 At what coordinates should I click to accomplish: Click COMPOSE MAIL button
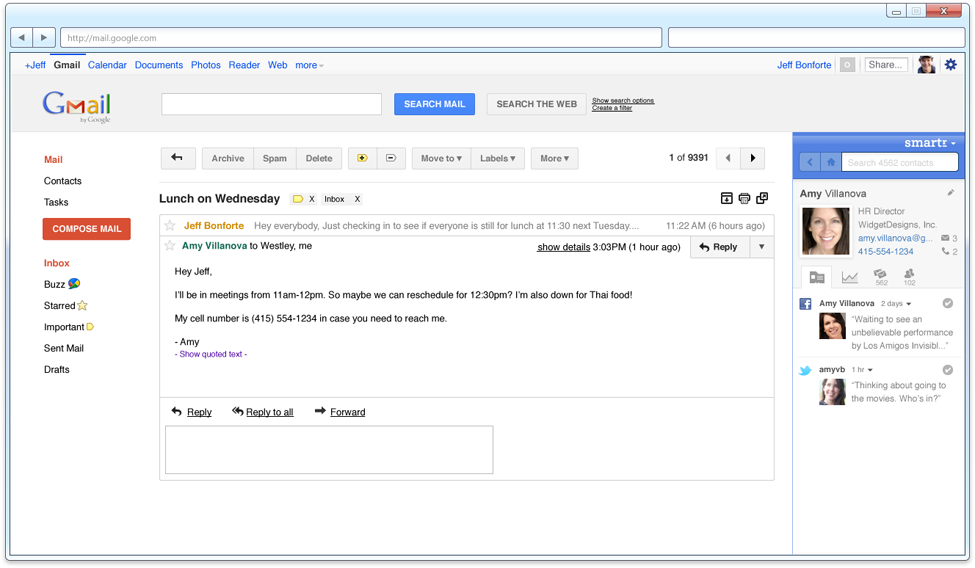click(86, 229)
